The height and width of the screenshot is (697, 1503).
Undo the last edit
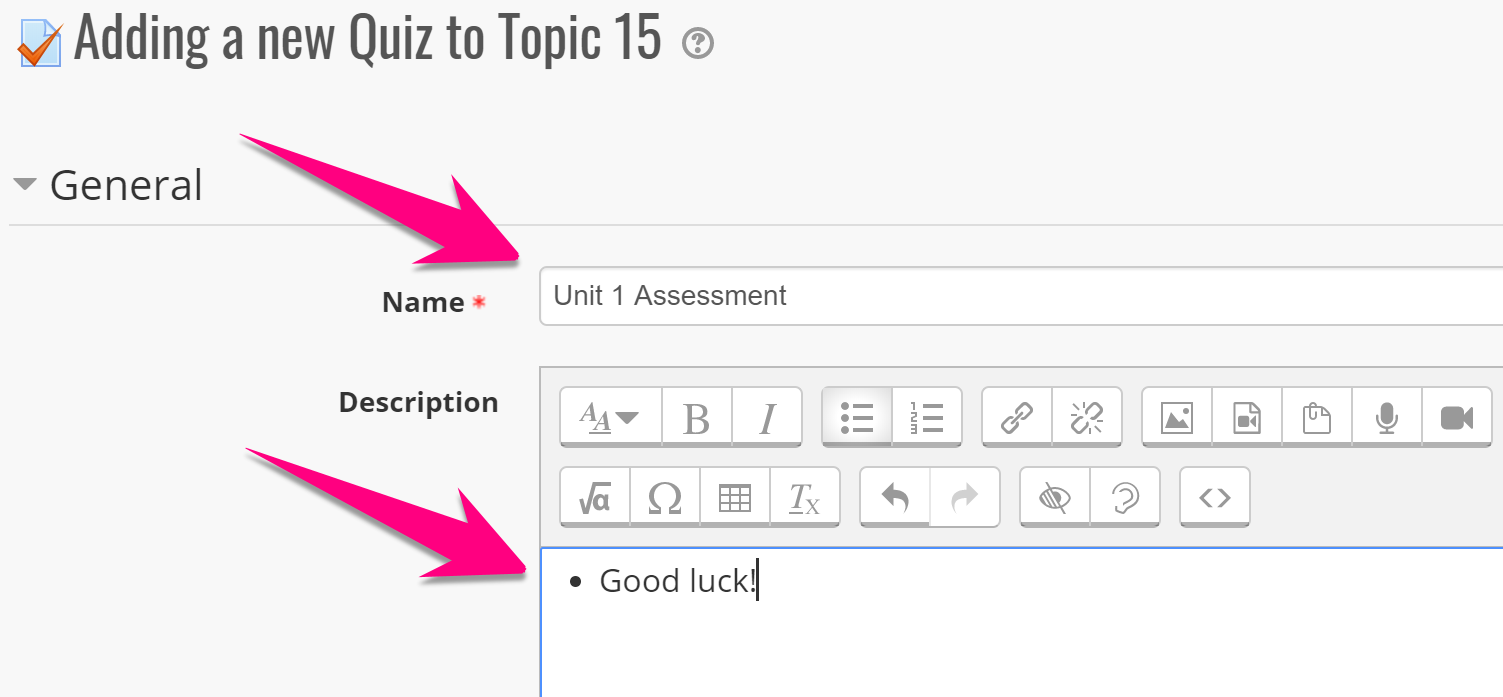point(895,497)
